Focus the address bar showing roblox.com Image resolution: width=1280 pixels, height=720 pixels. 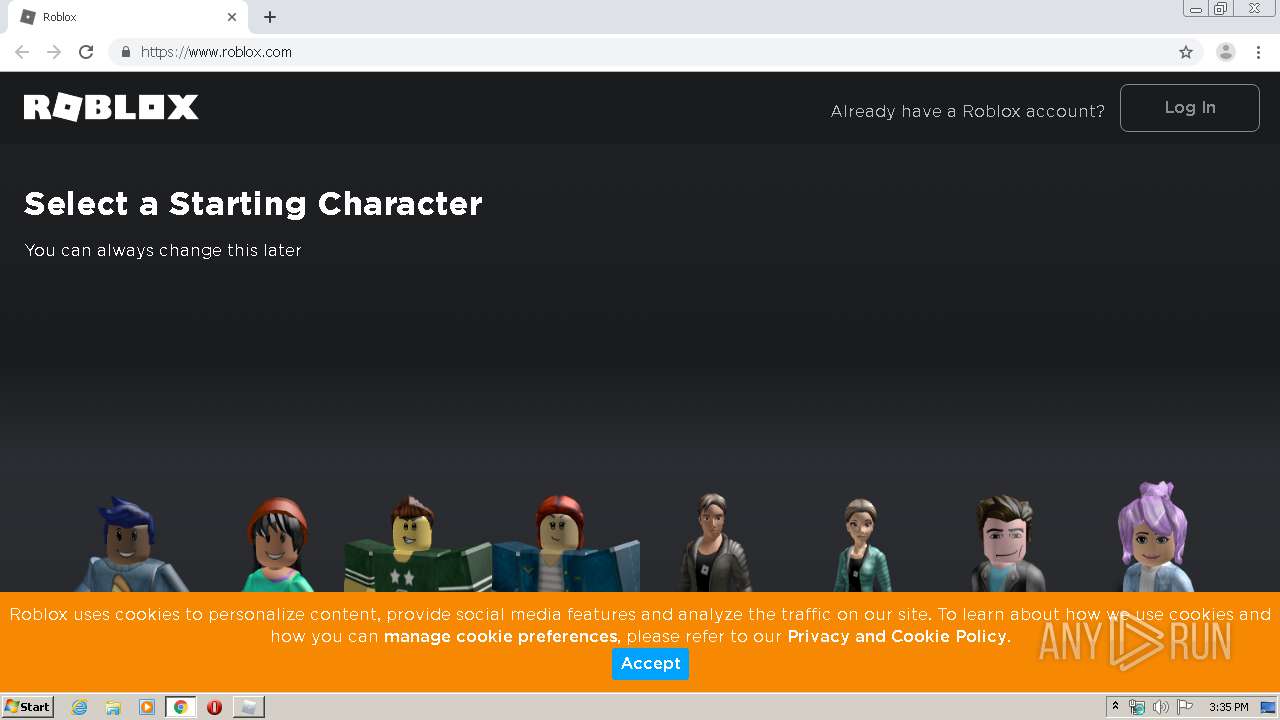pyautogui.click(x=640, y=52)
